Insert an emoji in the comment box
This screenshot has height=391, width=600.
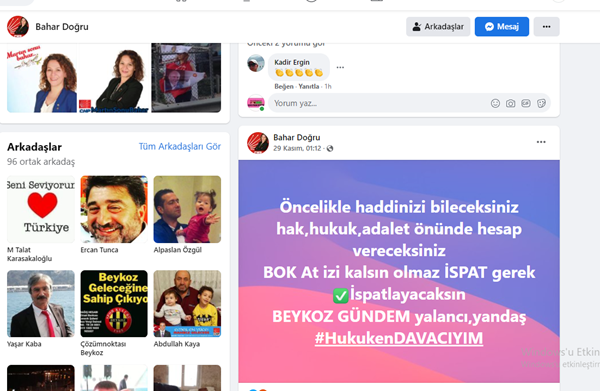495,103
